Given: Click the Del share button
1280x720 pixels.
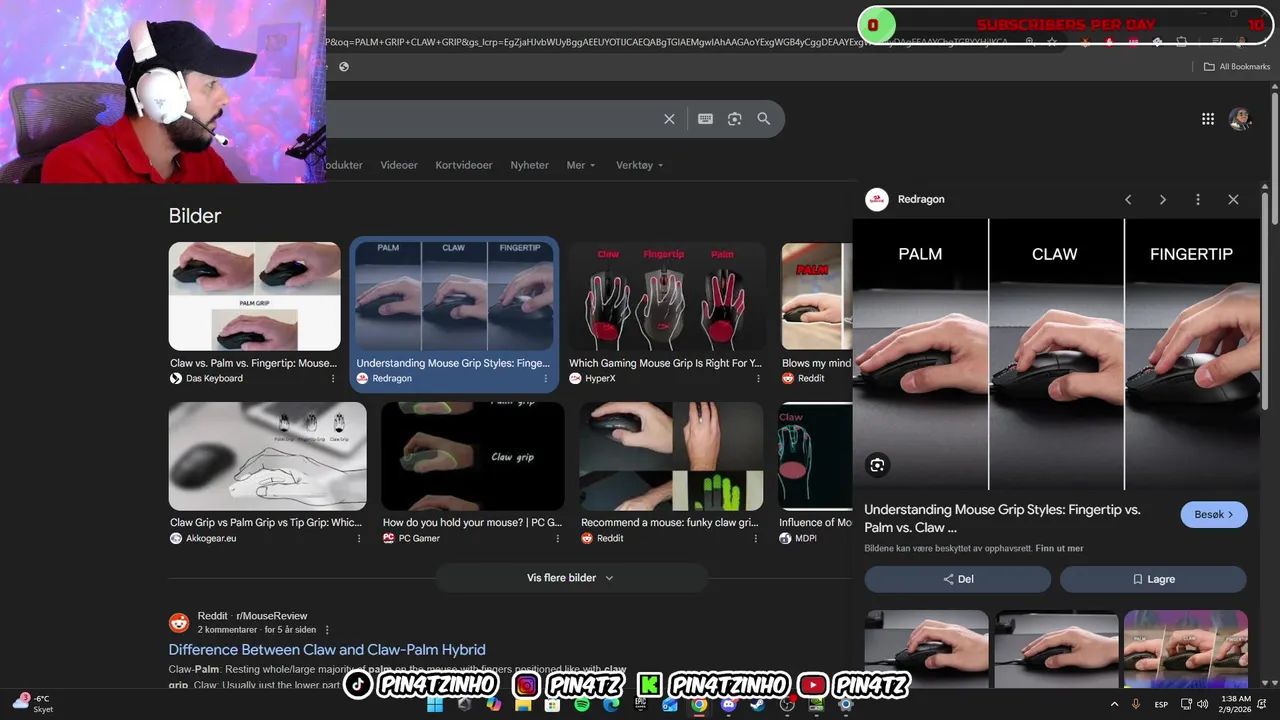Looking at the screenshot, I should pos(958,579).
